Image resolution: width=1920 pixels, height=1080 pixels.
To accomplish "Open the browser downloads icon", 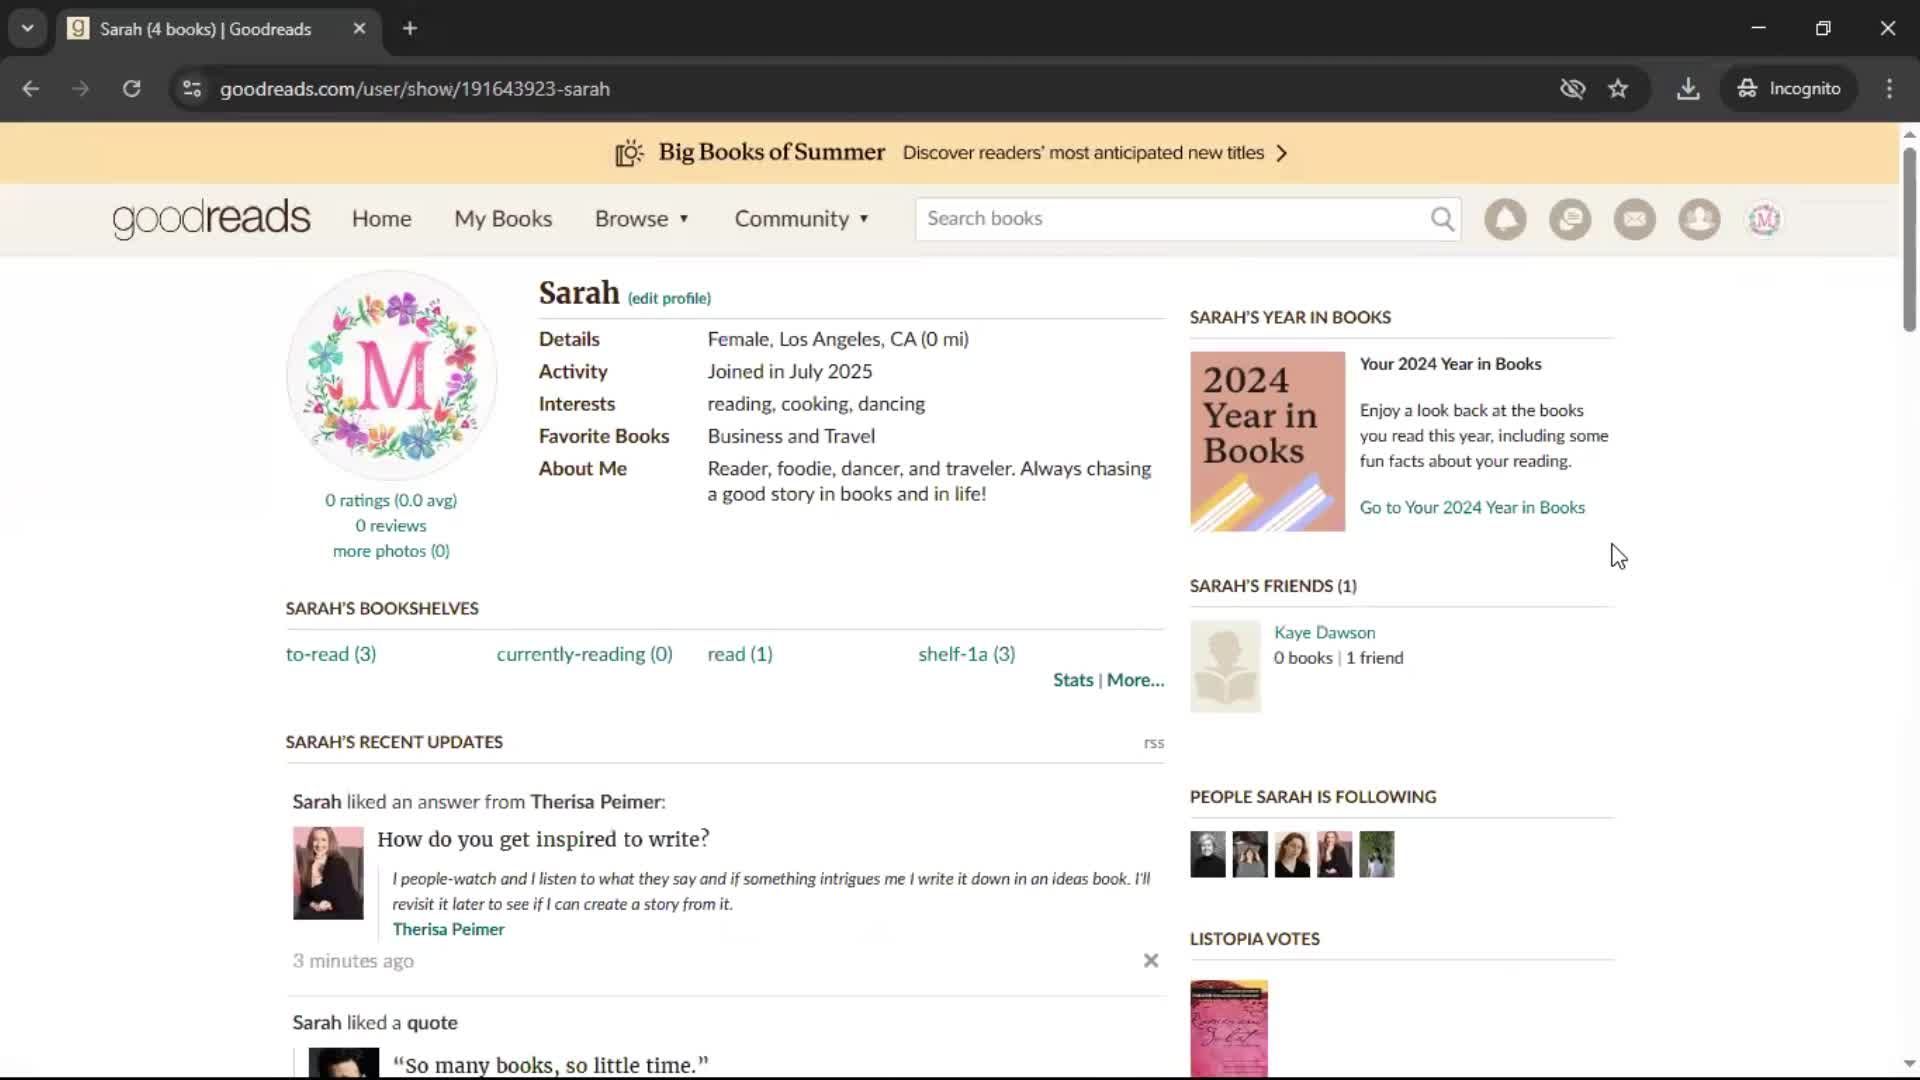I will [1688, 88].
